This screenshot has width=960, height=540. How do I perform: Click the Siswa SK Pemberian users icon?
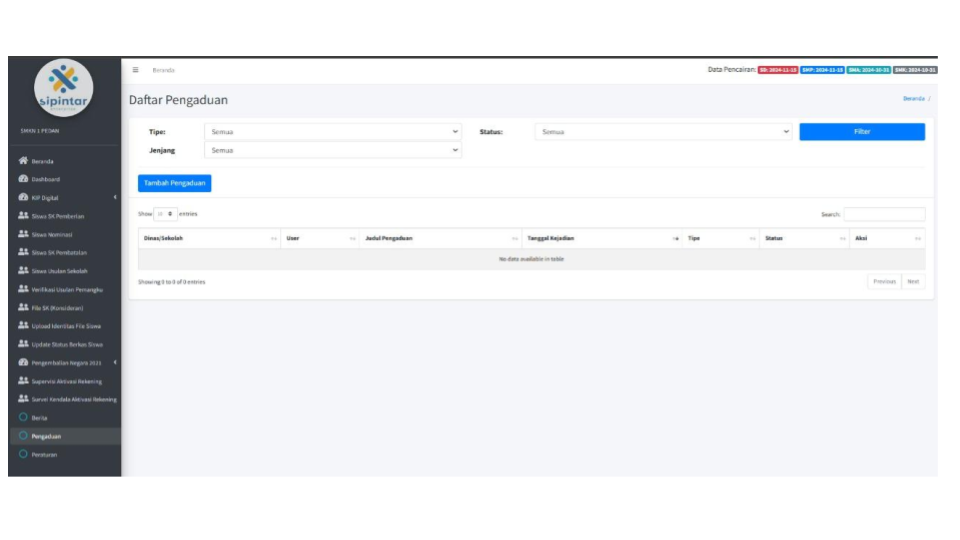[23, 216]
